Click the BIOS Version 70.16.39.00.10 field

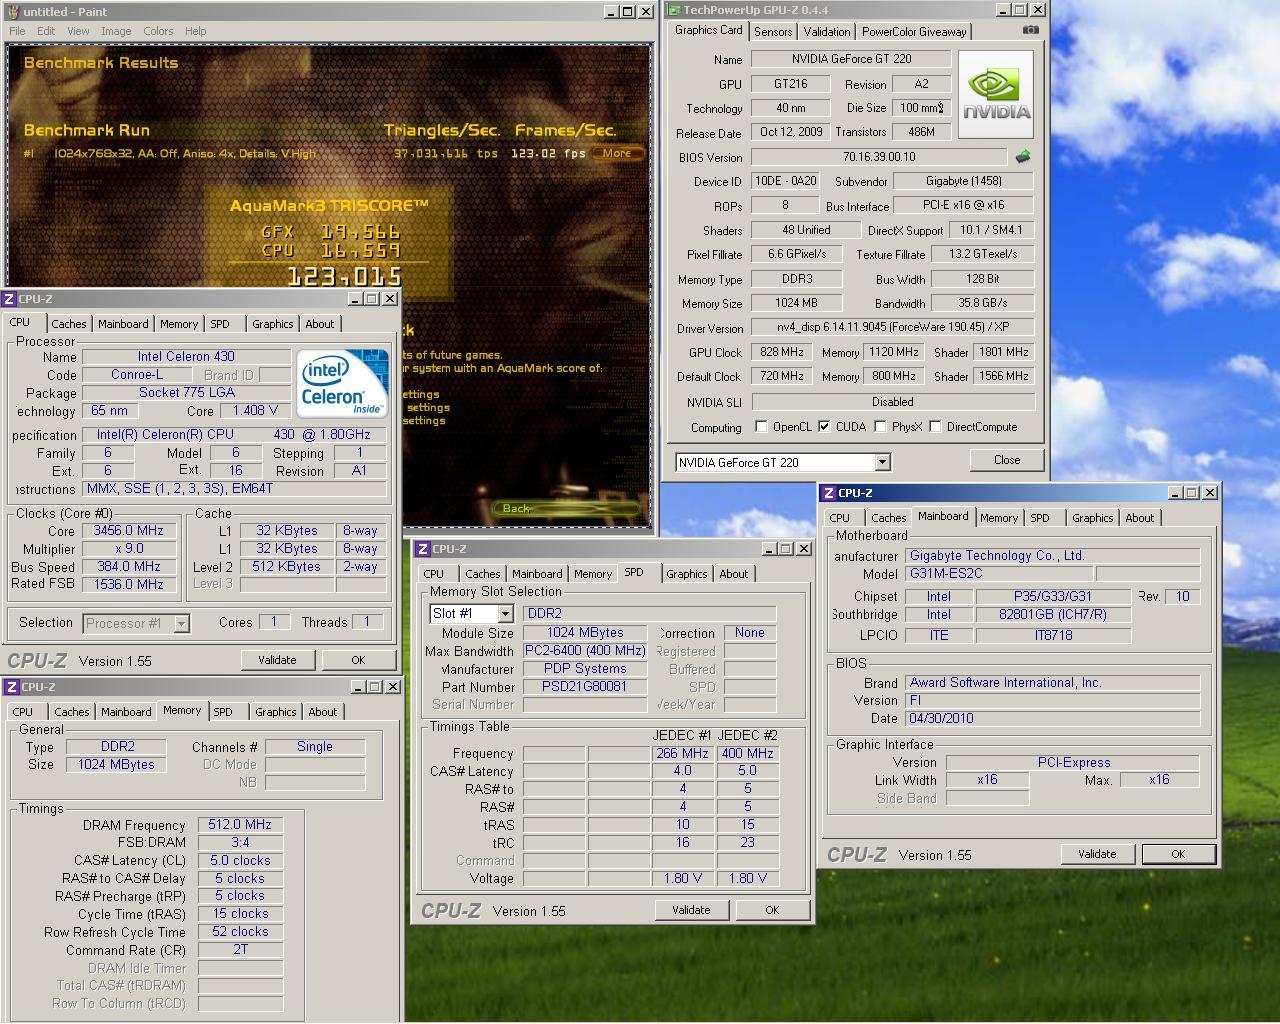tap(879, 157)
